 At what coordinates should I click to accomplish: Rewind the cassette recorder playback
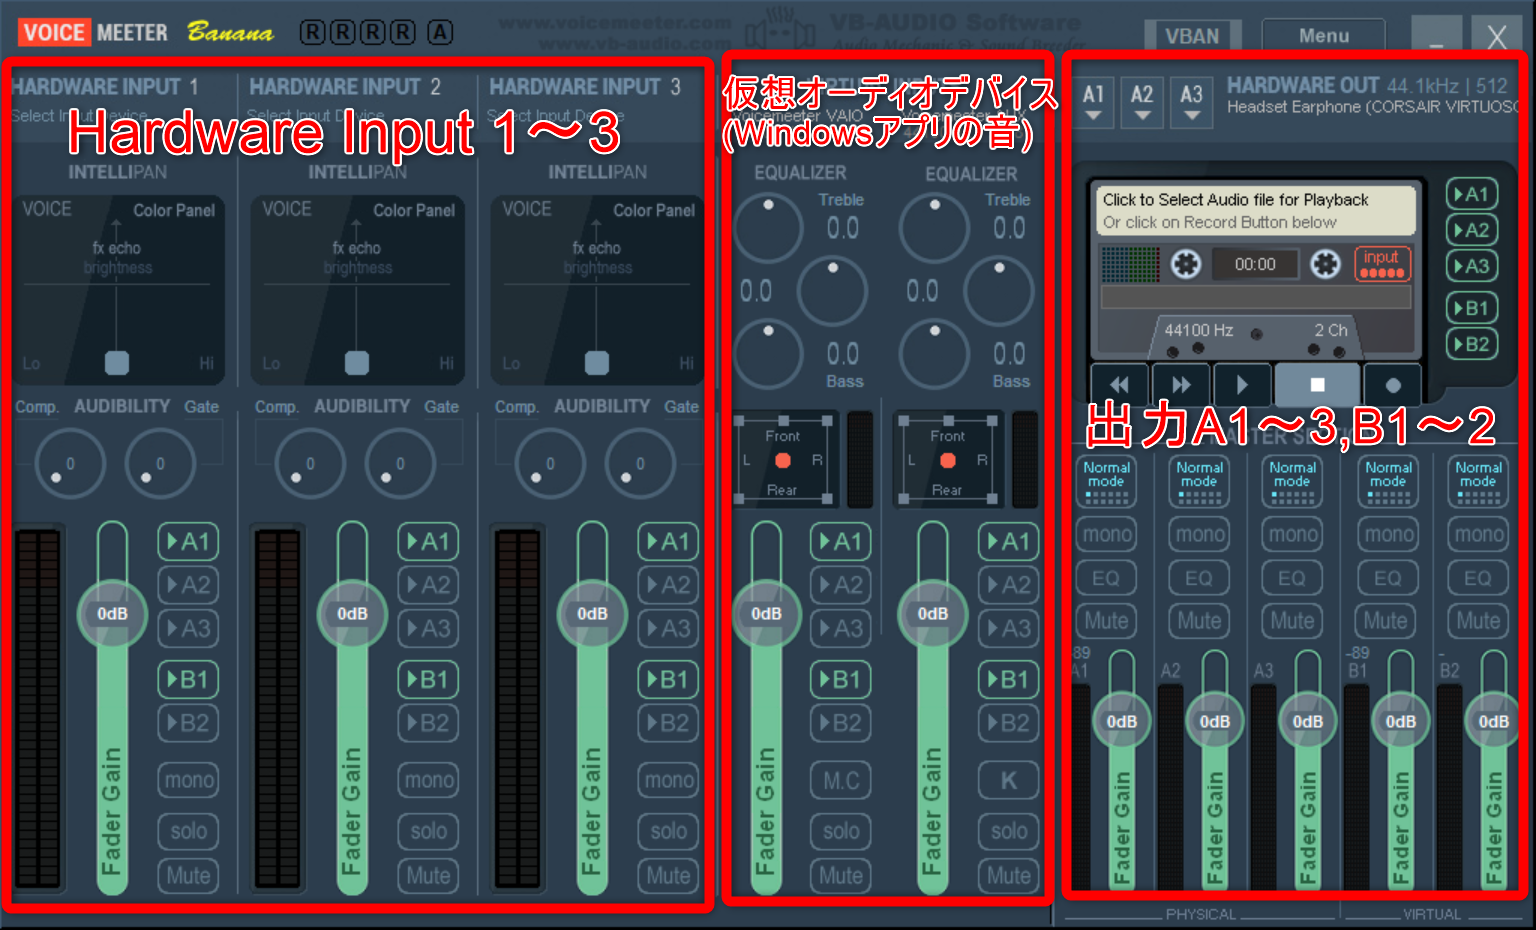coord(1119,384)
